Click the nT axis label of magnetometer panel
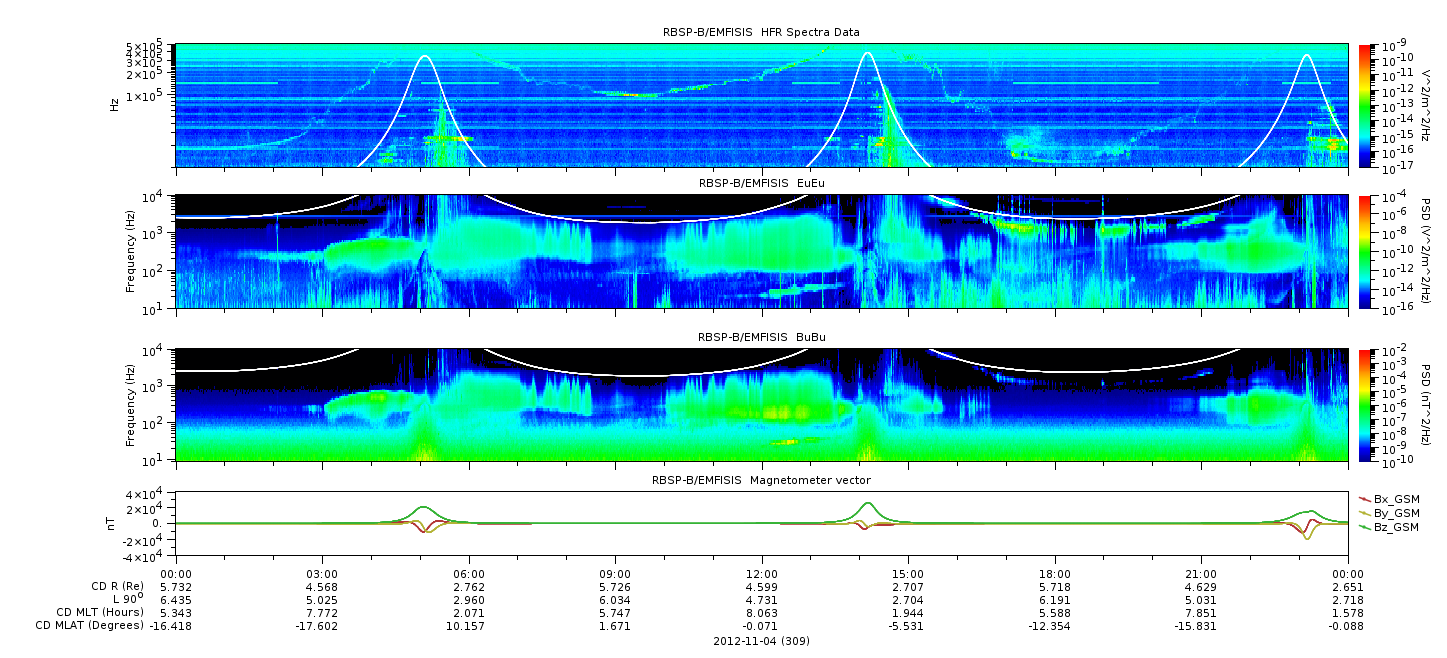 click(114, 523)
